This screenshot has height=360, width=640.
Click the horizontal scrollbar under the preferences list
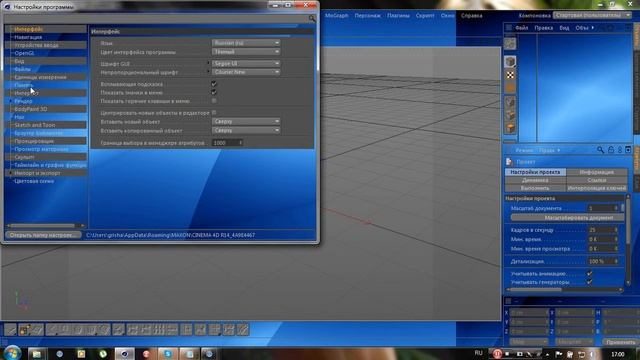46,225
